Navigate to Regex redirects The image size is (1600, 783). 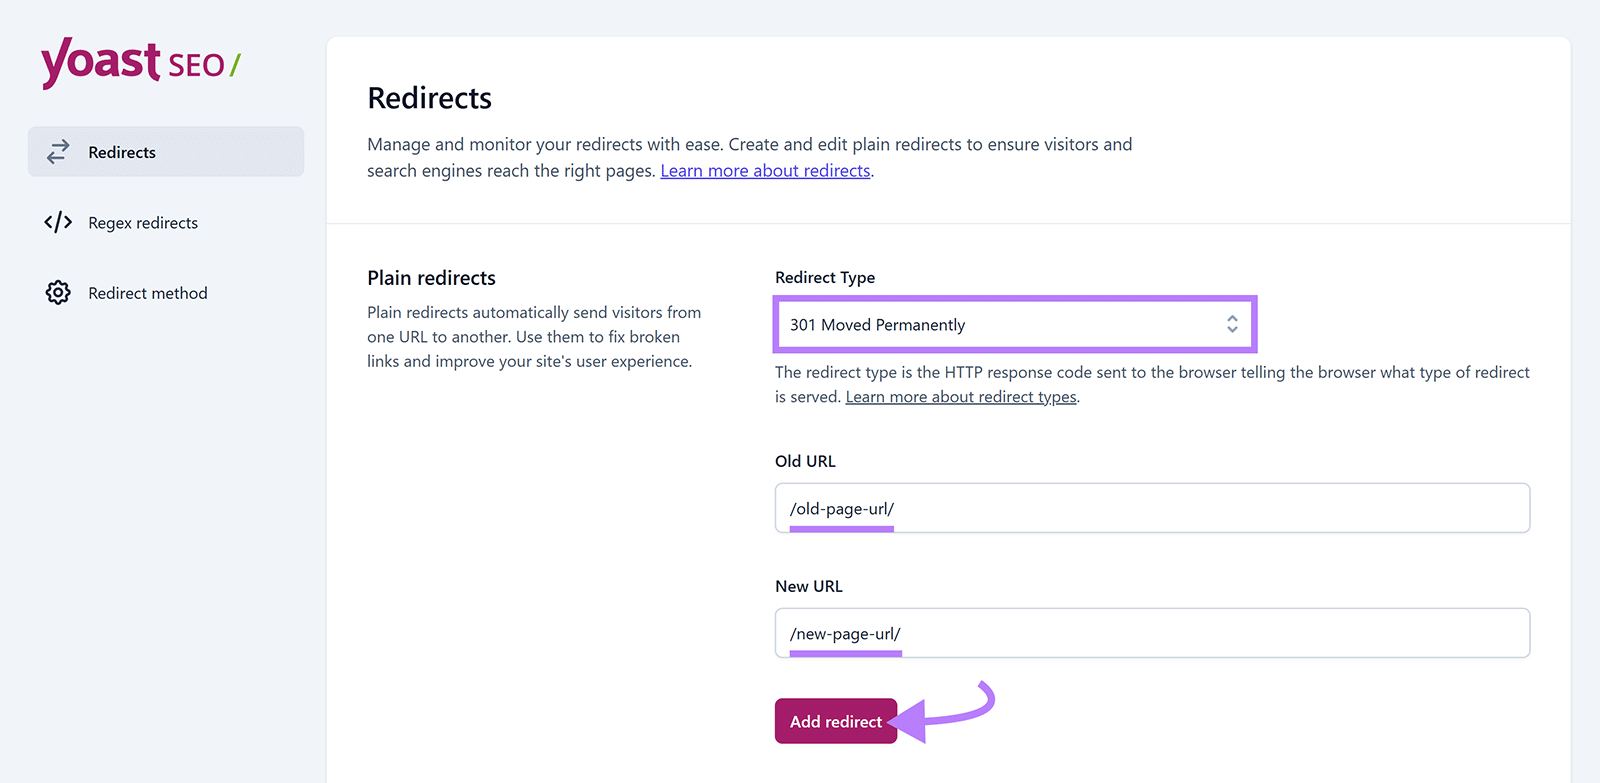[143, 222]
